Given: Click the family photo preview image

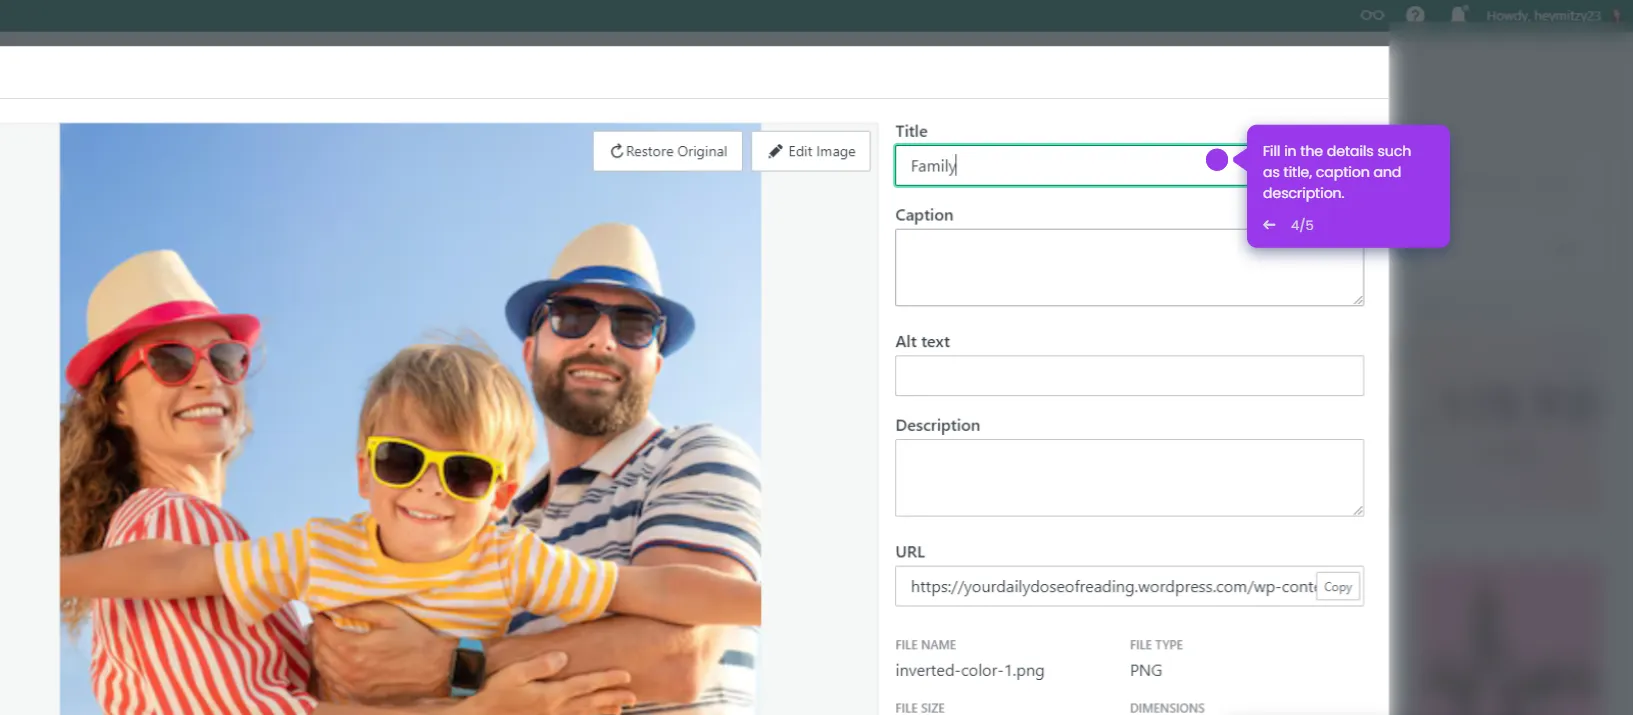Looking at the screenshot, I should click(410, 419).
